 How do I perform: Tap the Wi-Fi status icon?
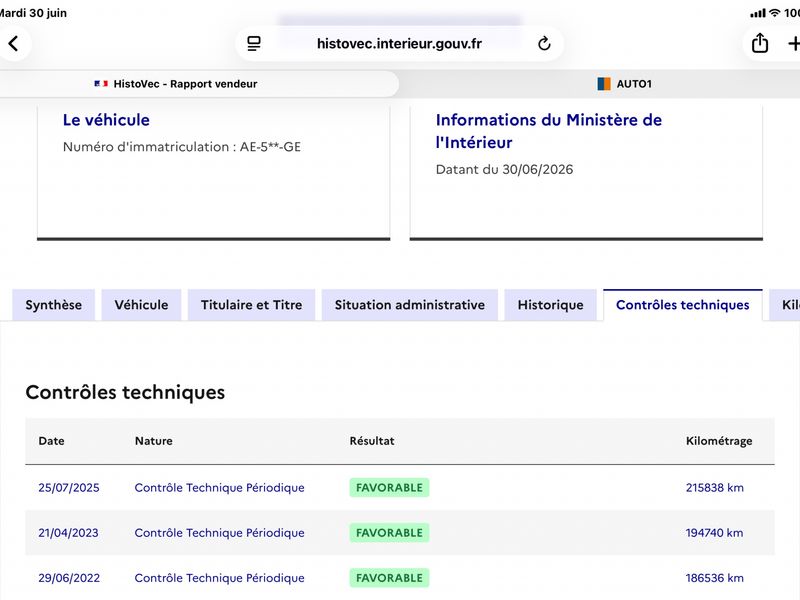click(x=775, y=13)
